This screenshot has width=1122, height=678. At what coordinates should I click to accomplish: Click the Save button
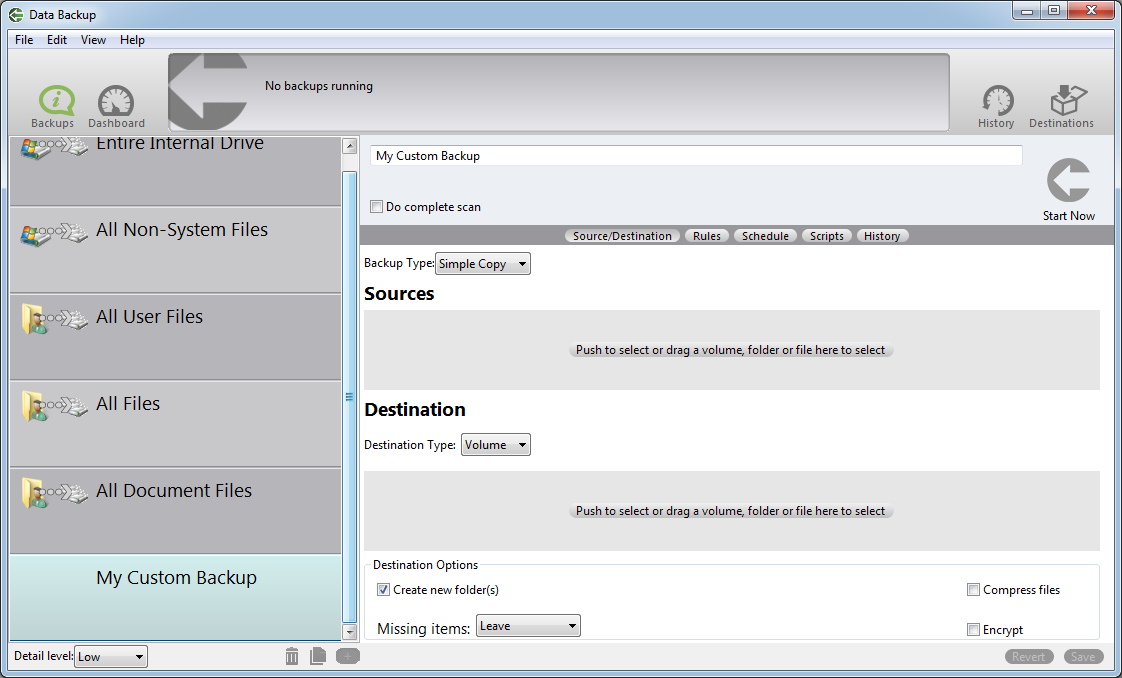[x=1084, y=656]
